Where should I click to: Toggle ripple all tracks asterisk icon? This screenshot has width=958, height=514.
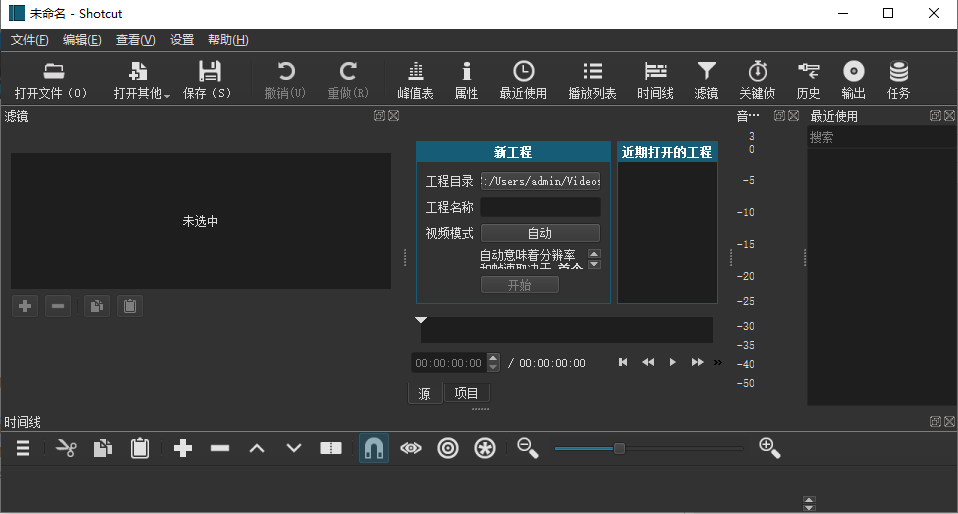[485, 449]
